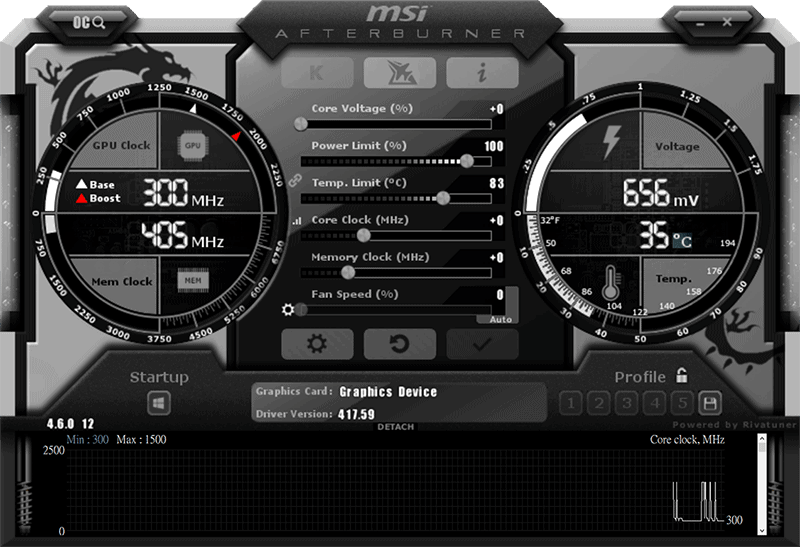This screenshot has height=547, width=800.
Task: Click the GPU chip icon on the gauge
Action: pyautogui.click(x=192, y=145)
